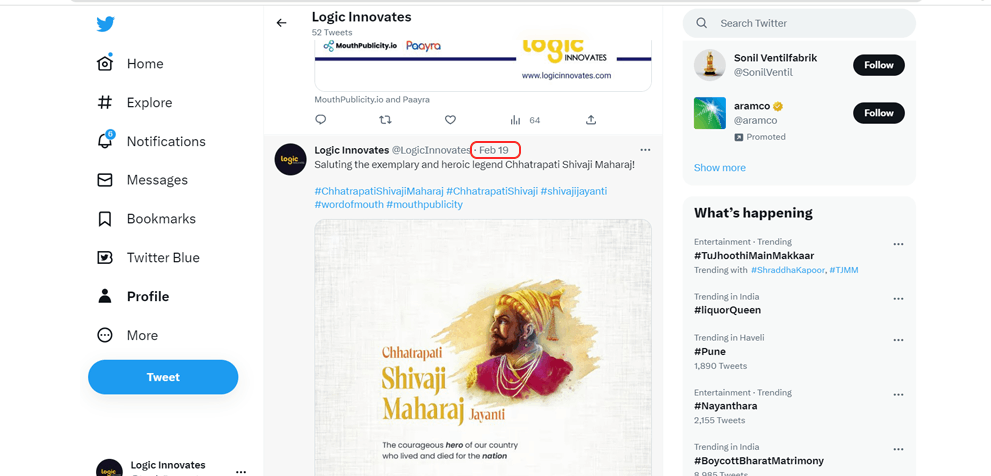Open options menu for #Pune trend
The height and width of the screenshot is (476, 991).
[898, 340]
